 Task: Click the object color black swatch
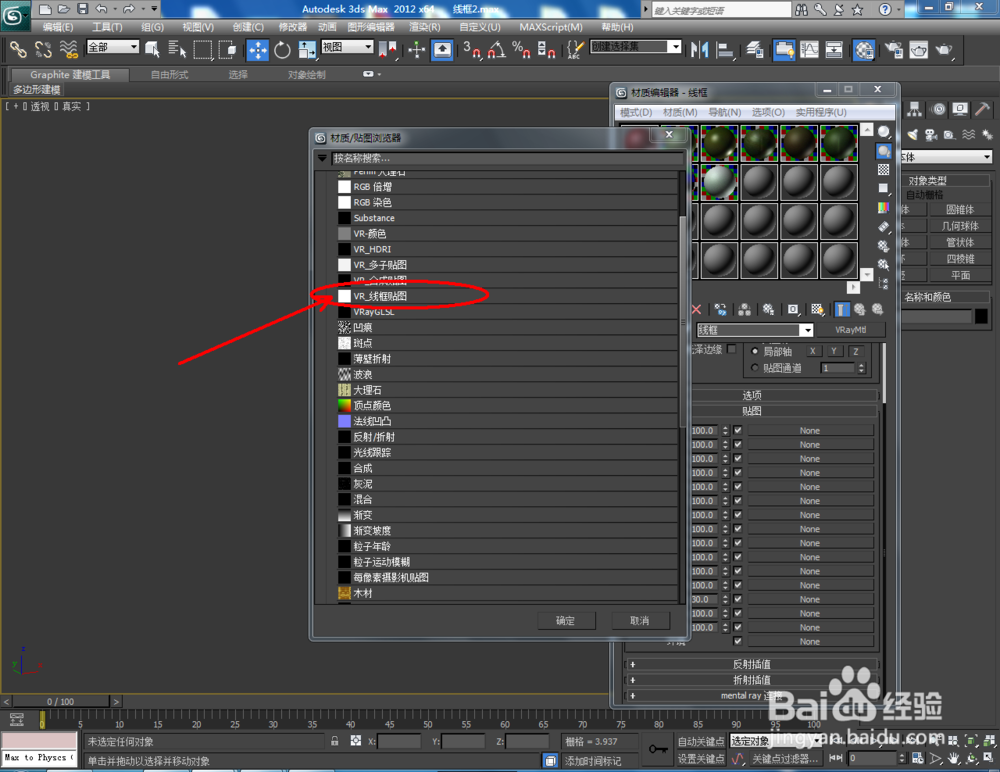coord(982,316)
